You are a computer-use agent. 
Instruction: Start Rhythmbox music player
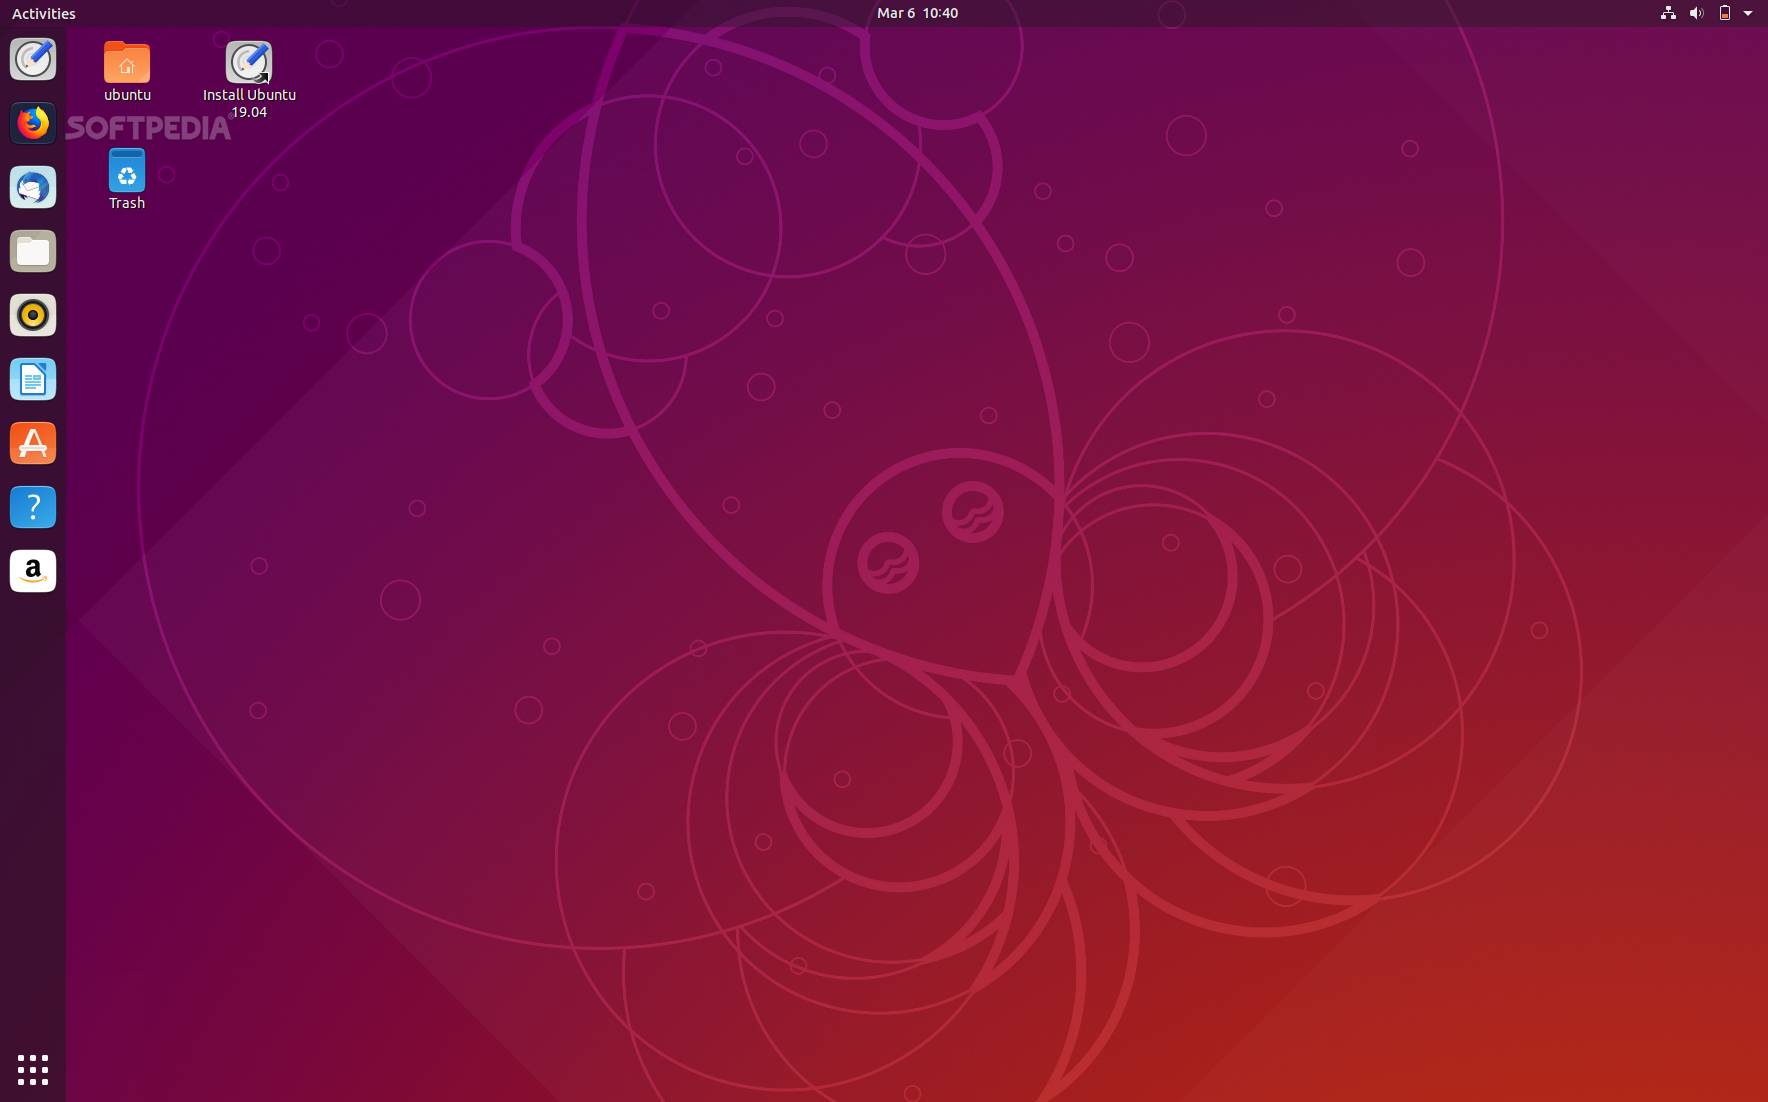pos(33,315)
